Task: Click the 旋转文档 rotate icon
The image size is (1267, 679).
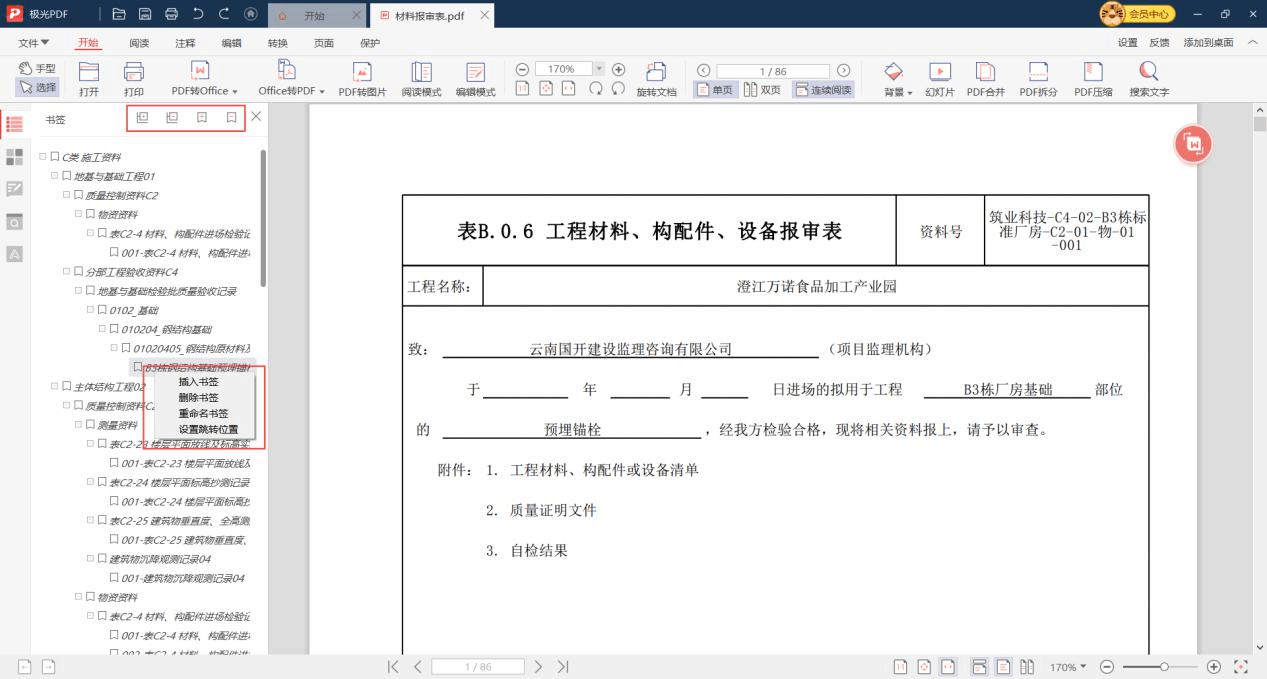Action: pos(656,76)
